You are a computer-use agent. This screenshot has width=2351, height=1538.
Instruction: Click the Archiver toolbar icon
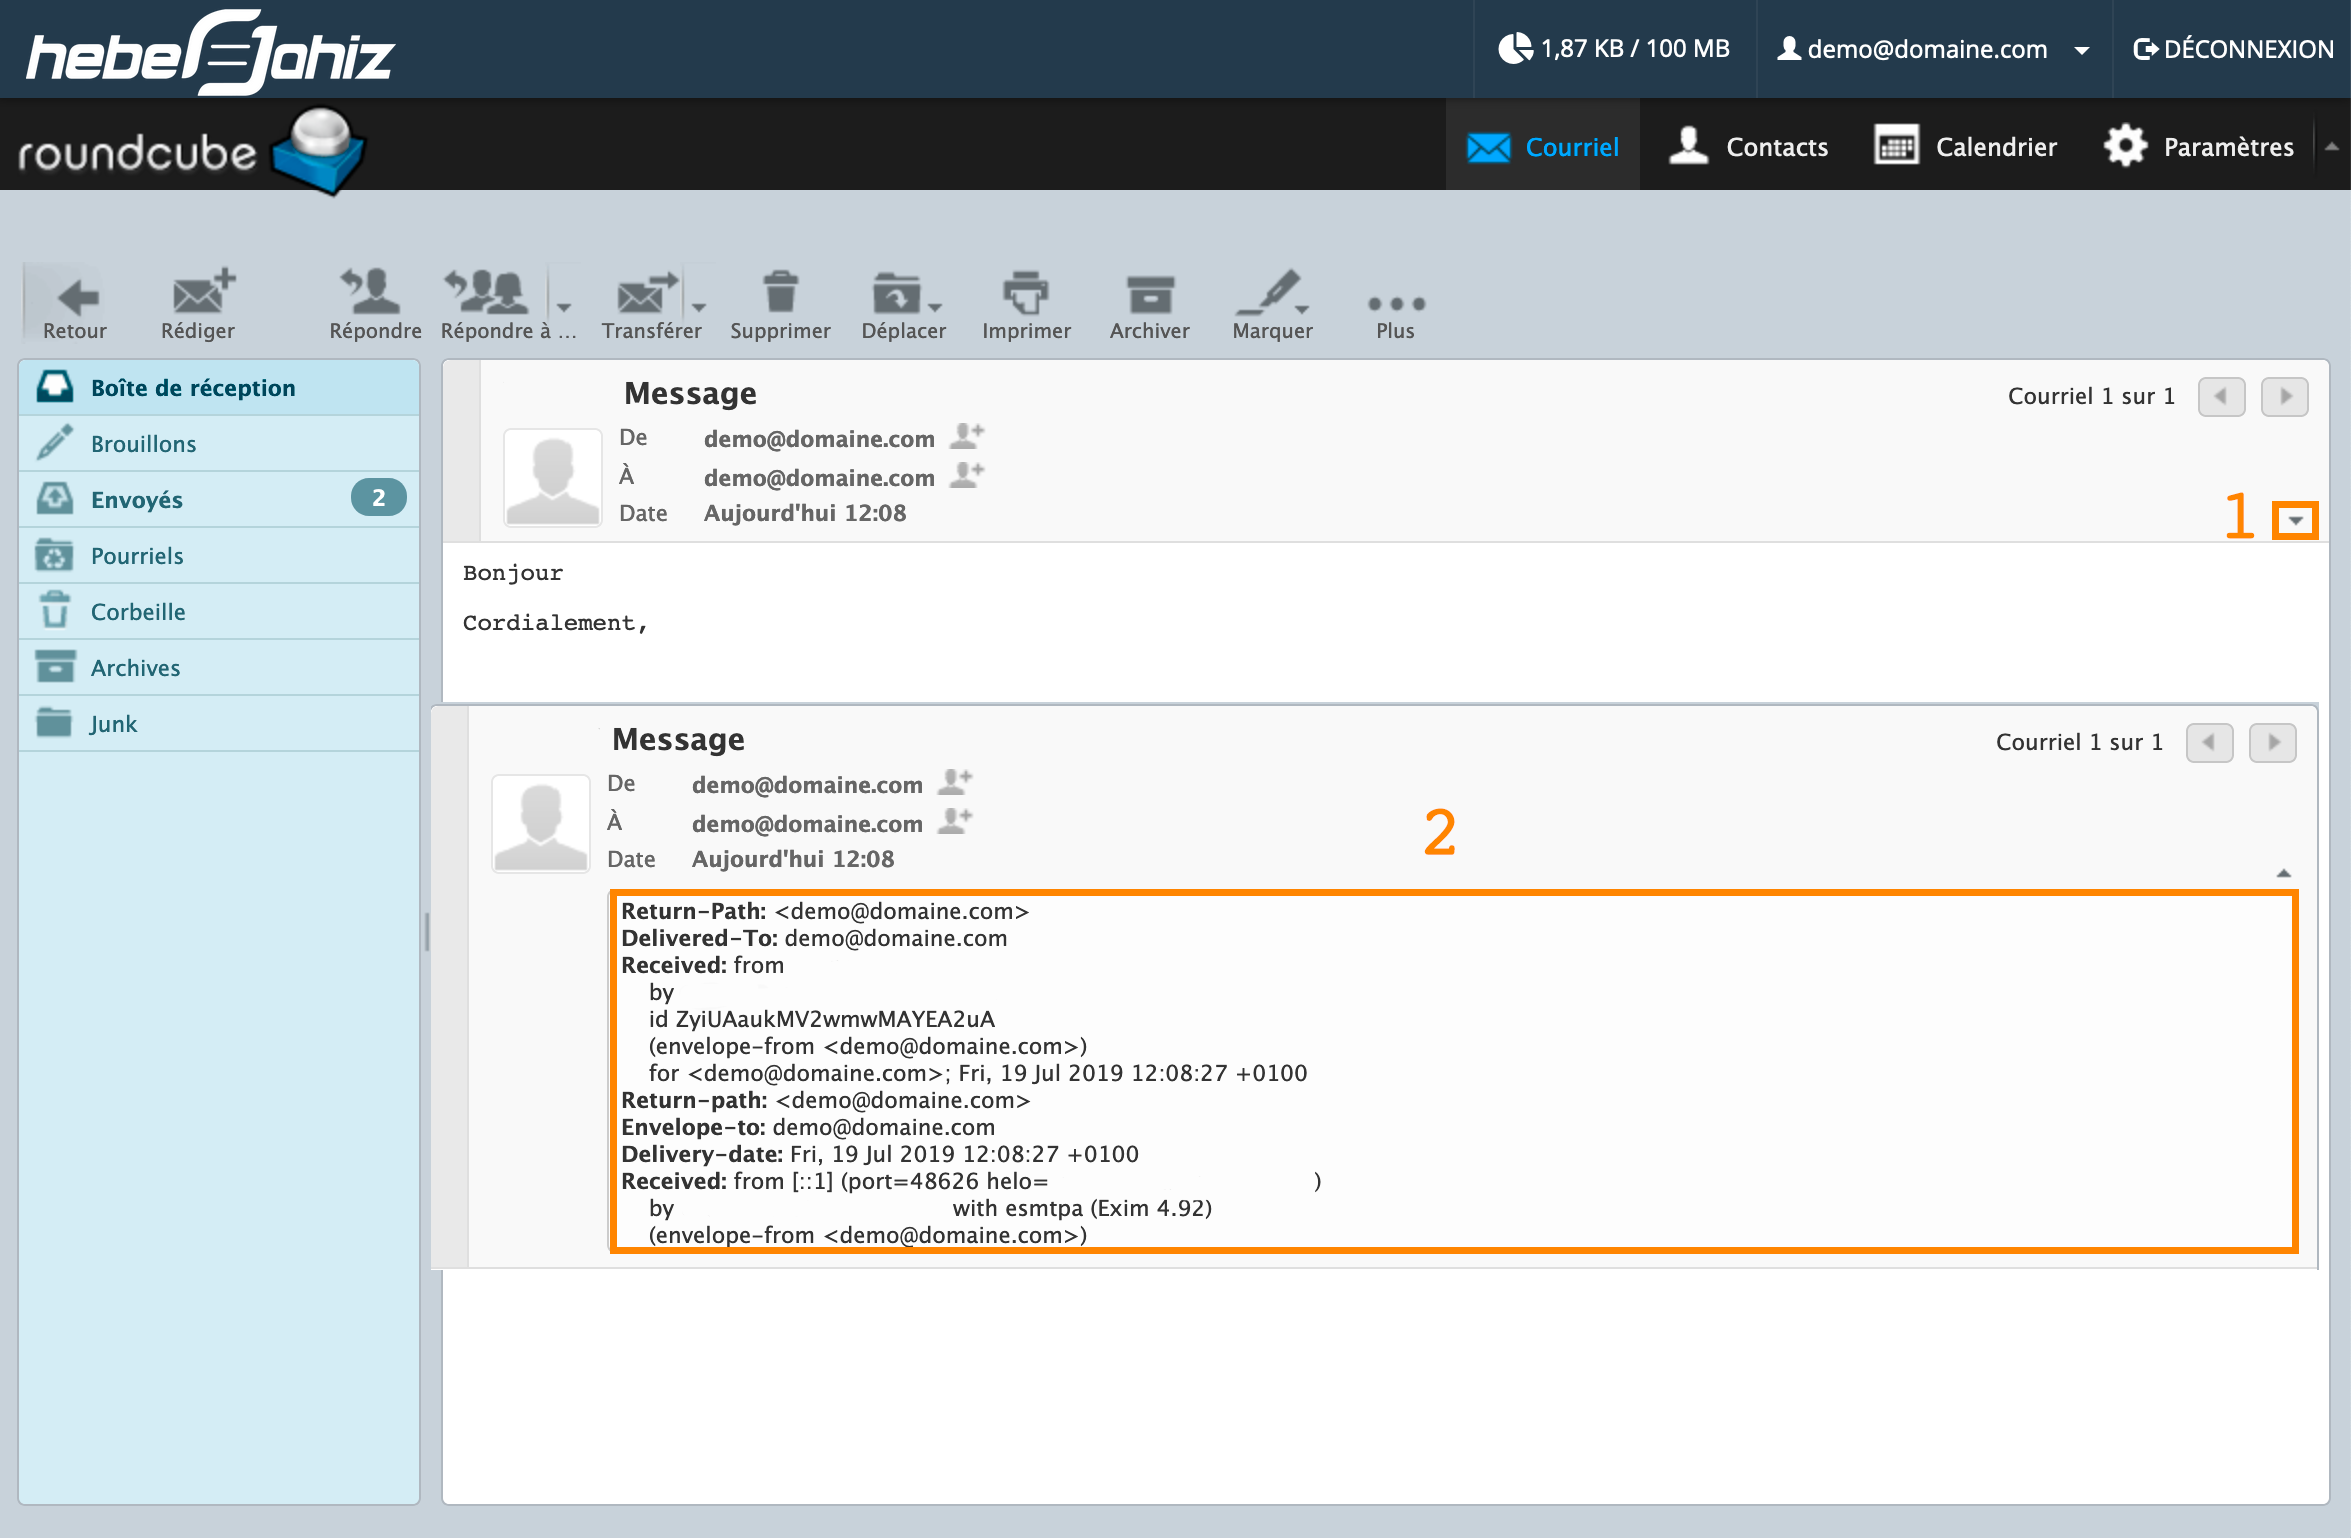tap(1149, 296)
